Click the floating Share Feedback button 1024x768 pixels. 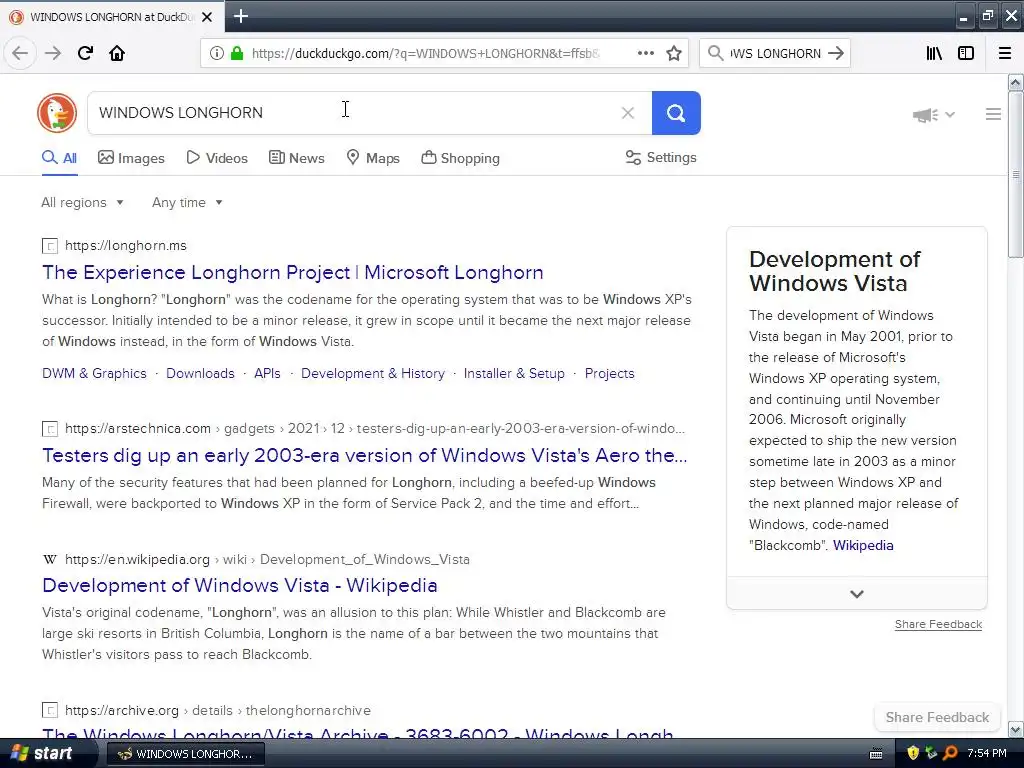(937, 717)
